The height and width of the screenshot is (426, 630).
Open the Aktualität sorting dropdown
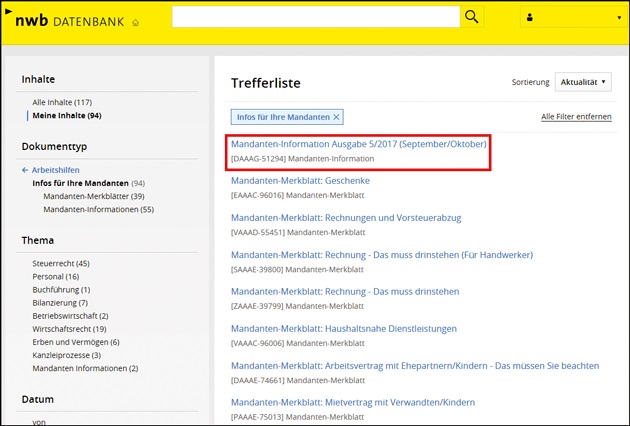click(x=583, y=82)
